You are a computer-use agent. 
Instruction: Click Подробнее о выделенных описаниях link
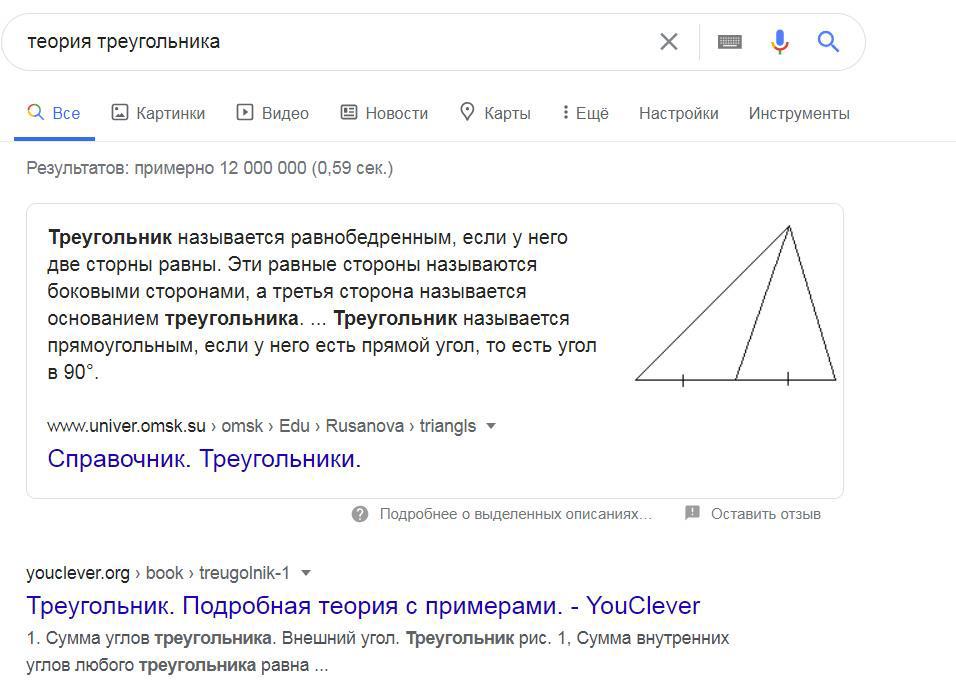point(515,514)
